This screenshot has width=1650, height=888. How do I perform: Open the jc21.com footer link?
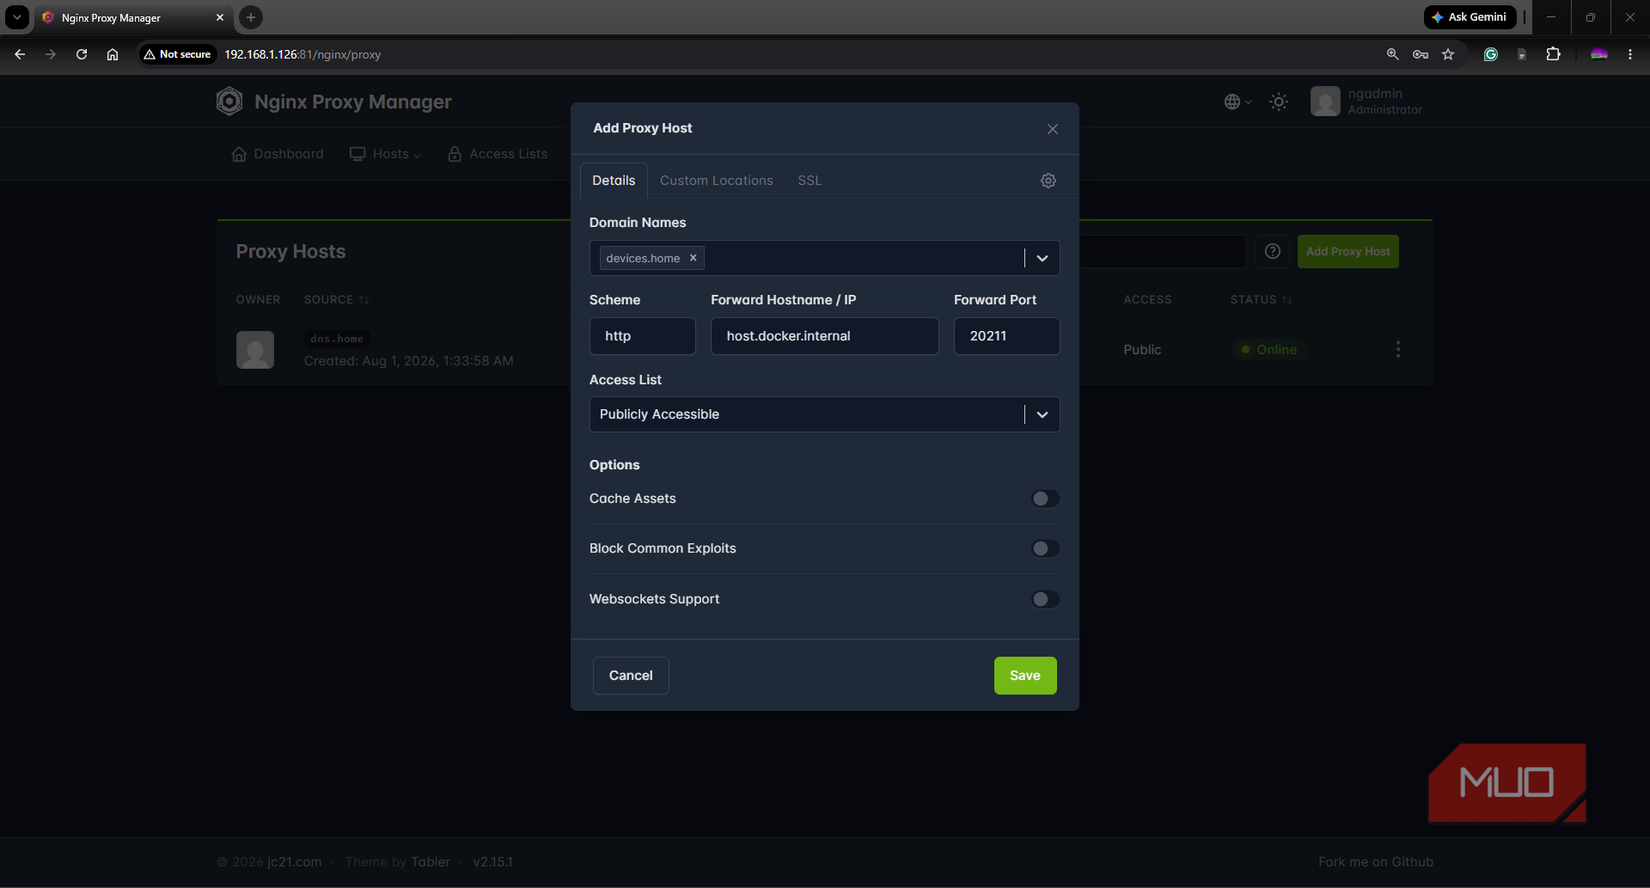pos(294,862)
